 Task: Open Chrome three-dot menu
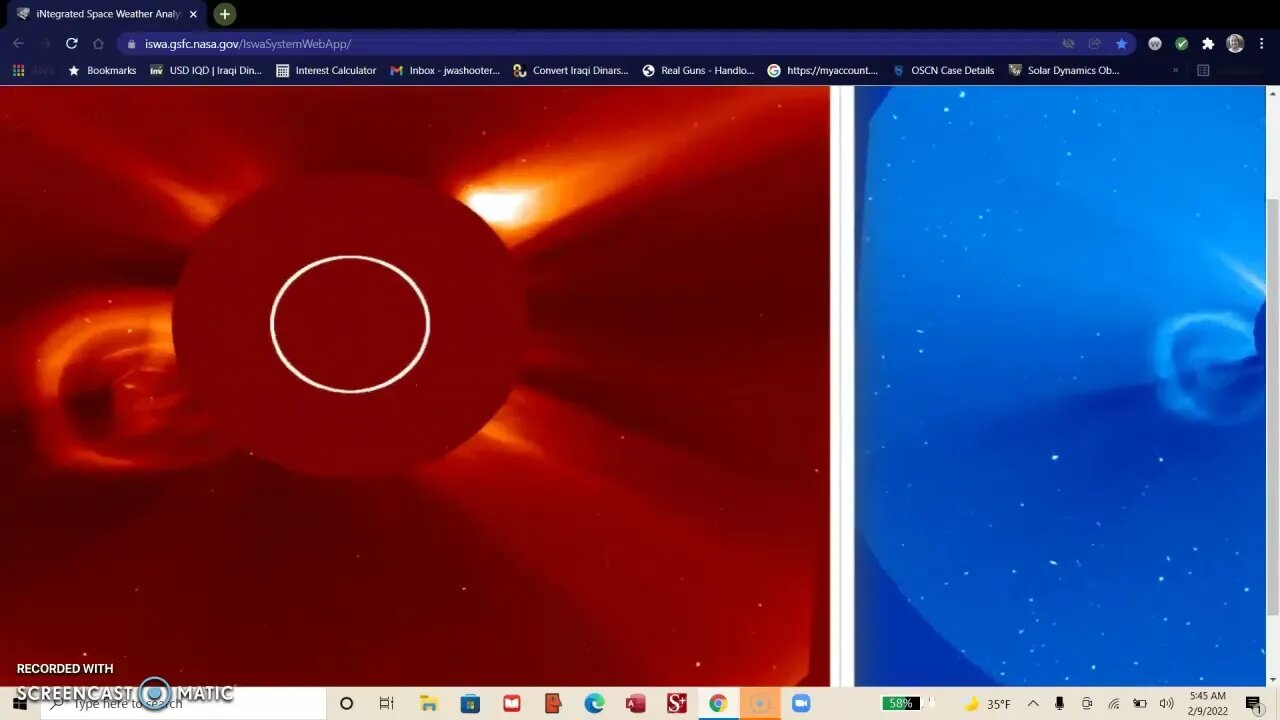[x=1261, y=44]
